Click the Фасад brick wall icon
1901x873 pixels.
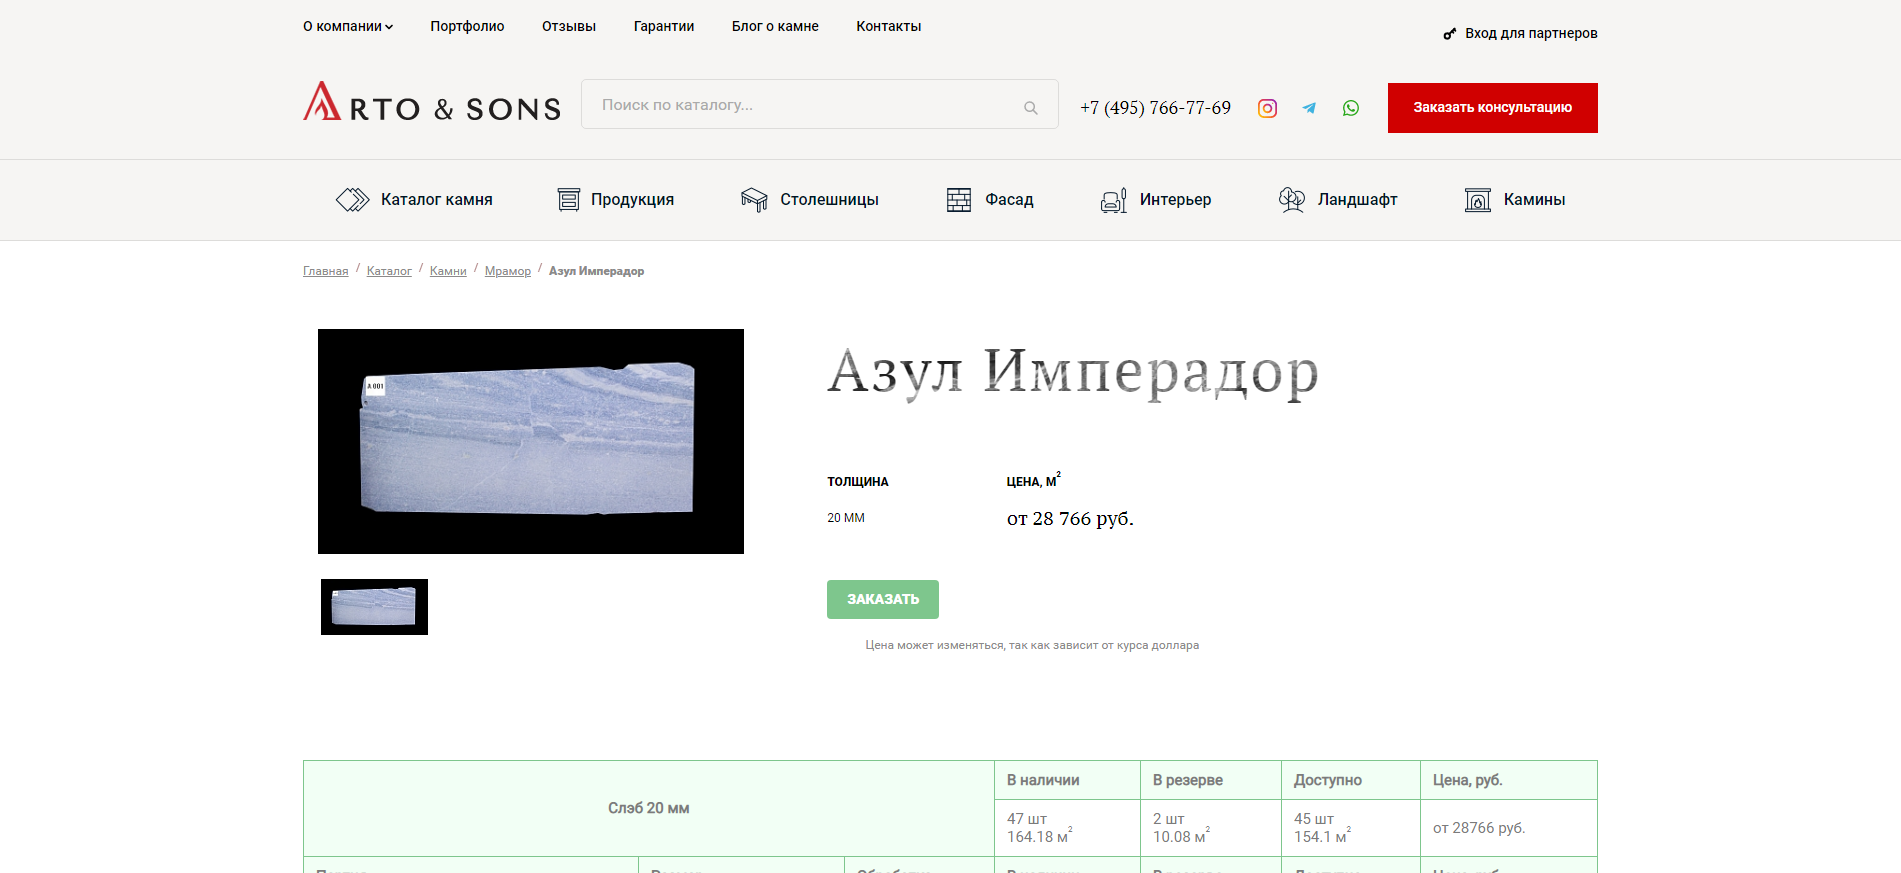[x=959, y=200]
